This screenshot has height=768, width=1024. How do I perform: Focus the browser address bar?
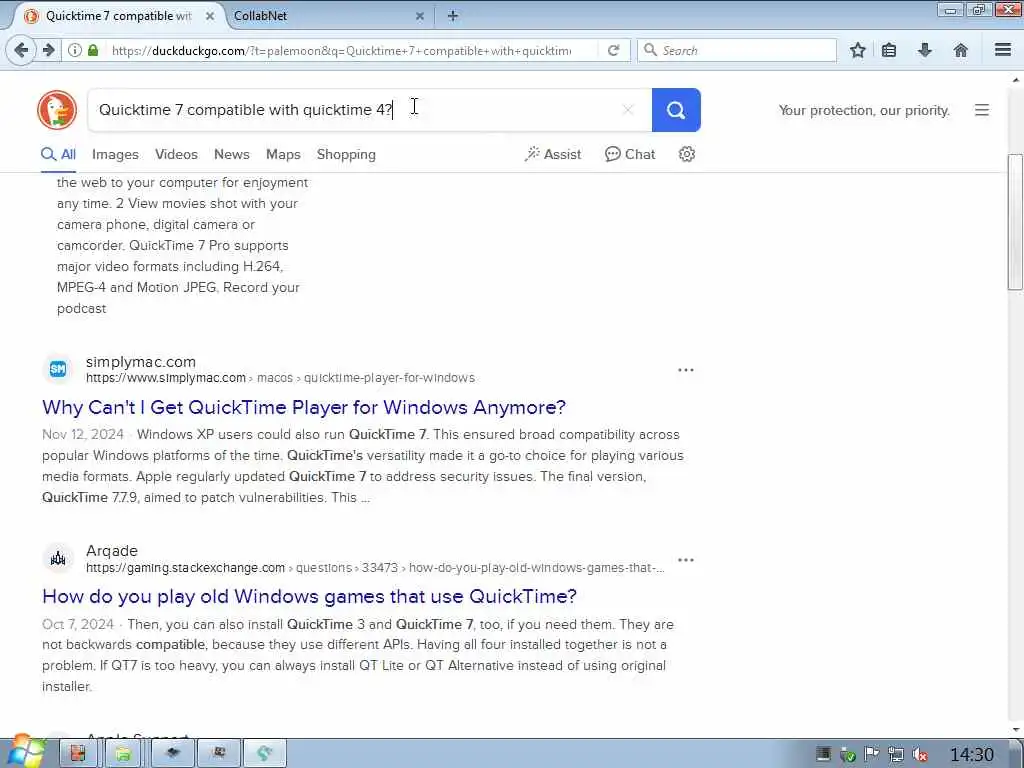click(342, 50)
